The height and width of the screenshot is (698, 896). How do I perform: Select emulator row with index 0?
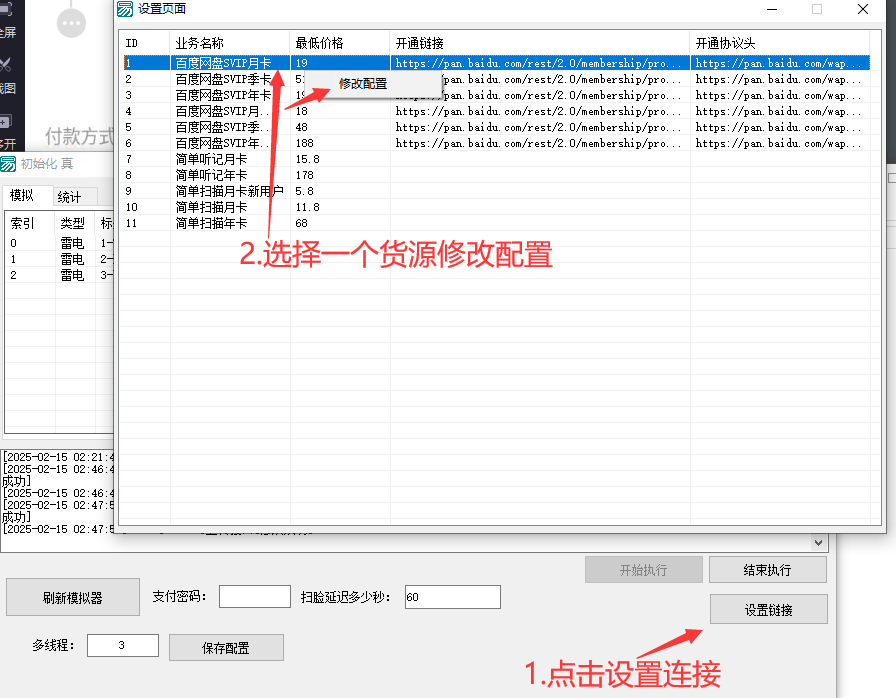[x=59, y=243]
